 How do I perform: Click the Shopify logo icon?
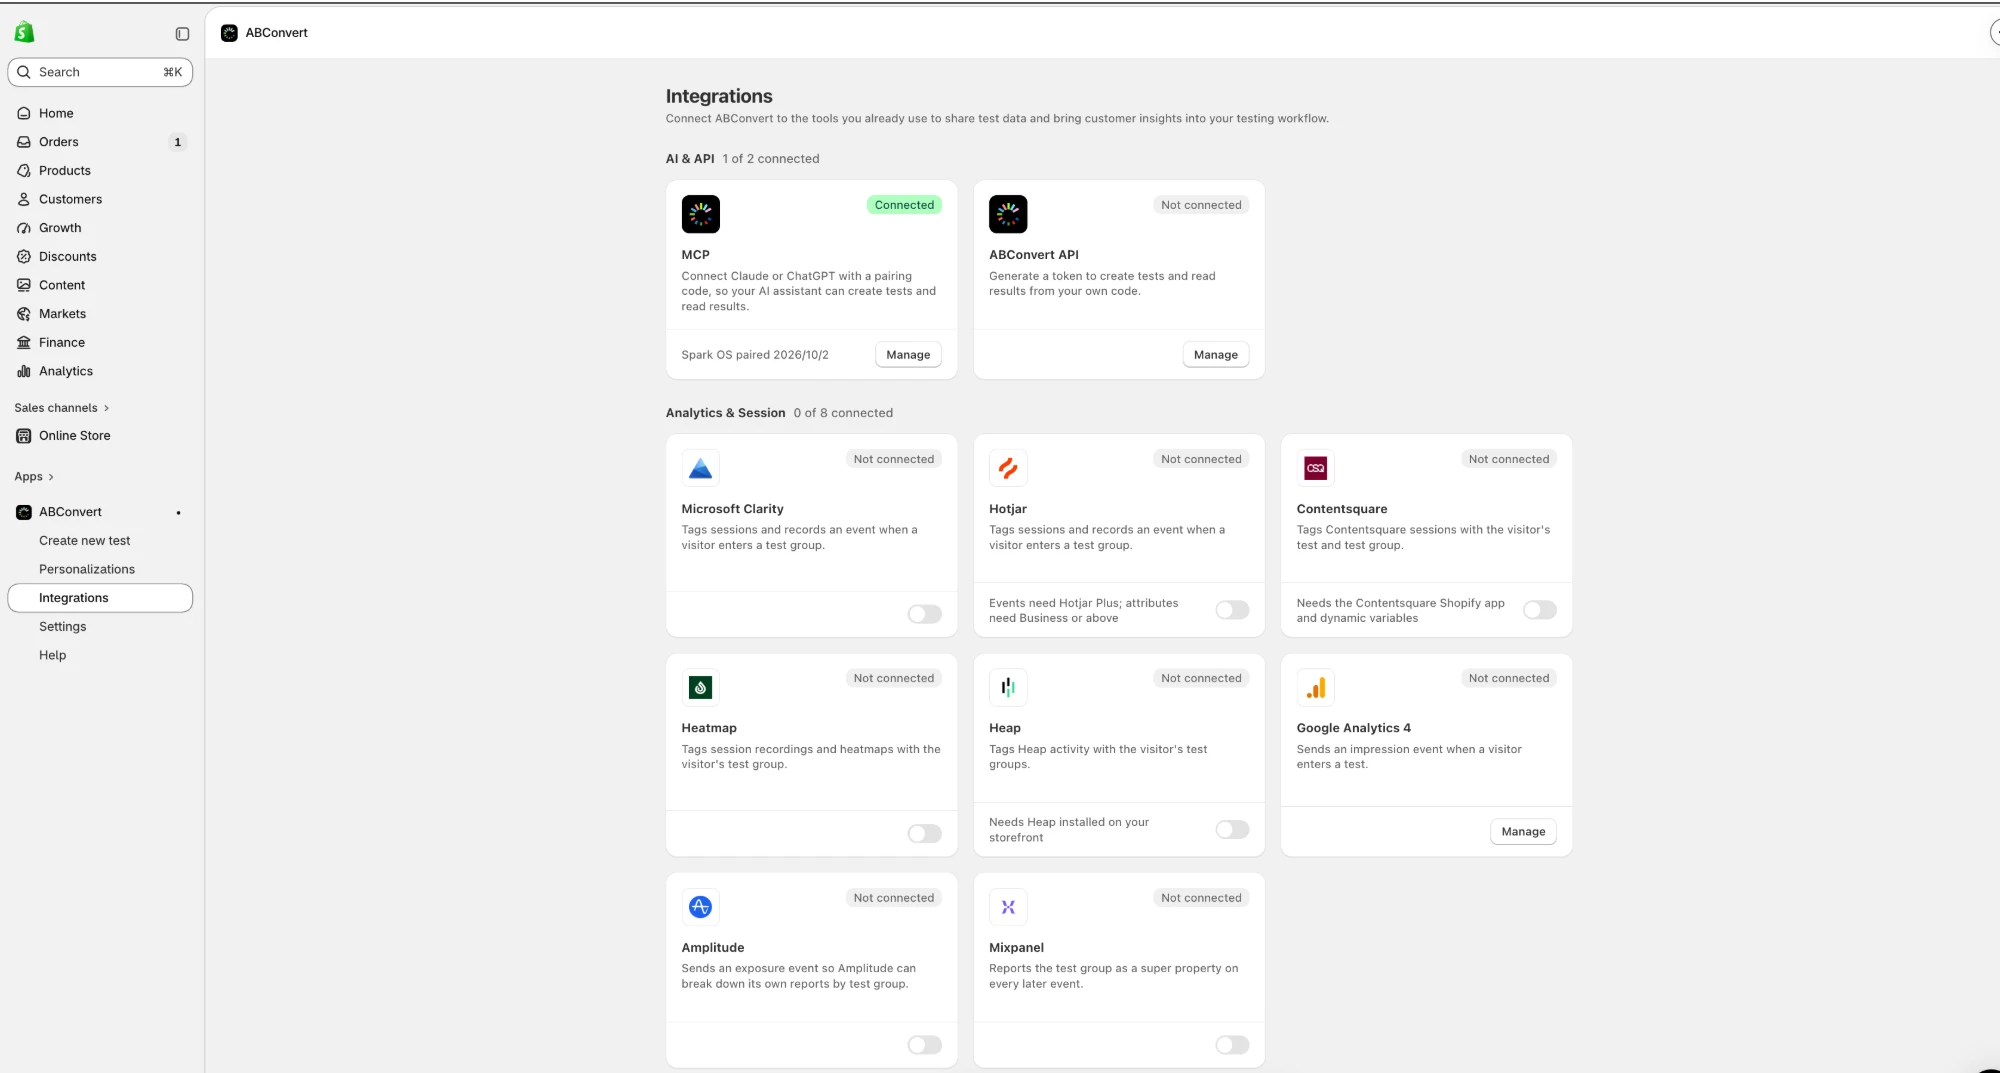[x=24, y=33]
